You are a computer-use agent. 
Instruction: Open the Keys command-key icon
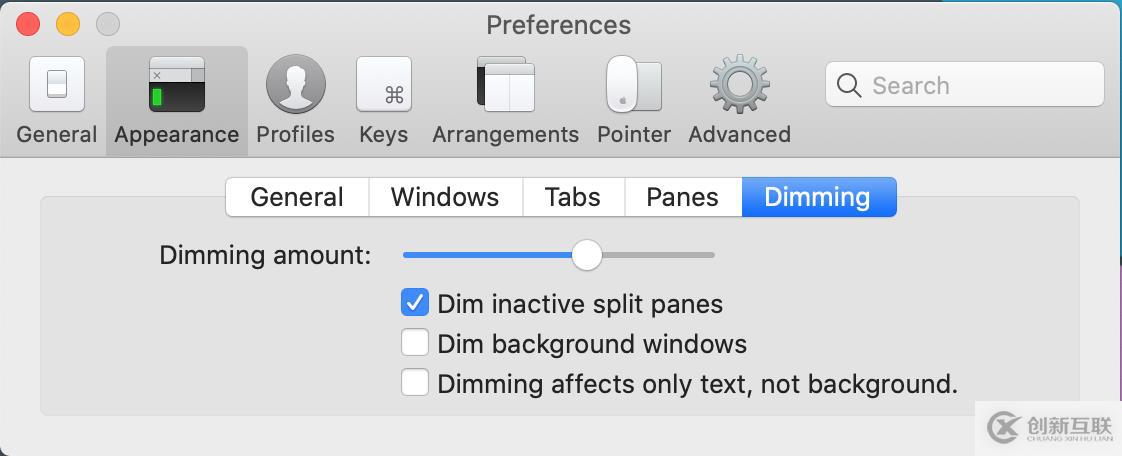pyautogui.click(x=384, y=85)
